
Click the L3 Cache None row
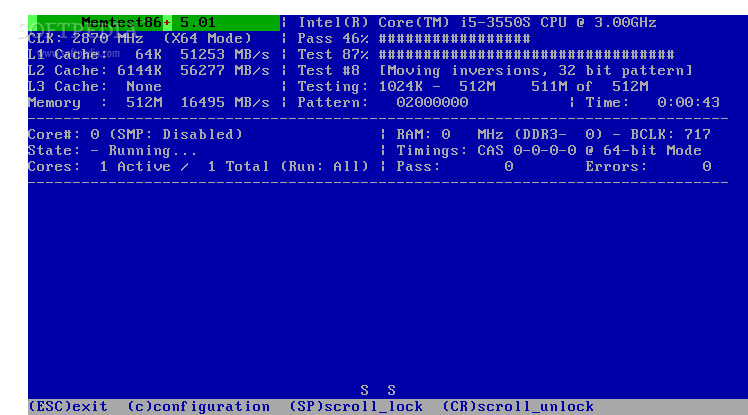click(x=95, y=87)
